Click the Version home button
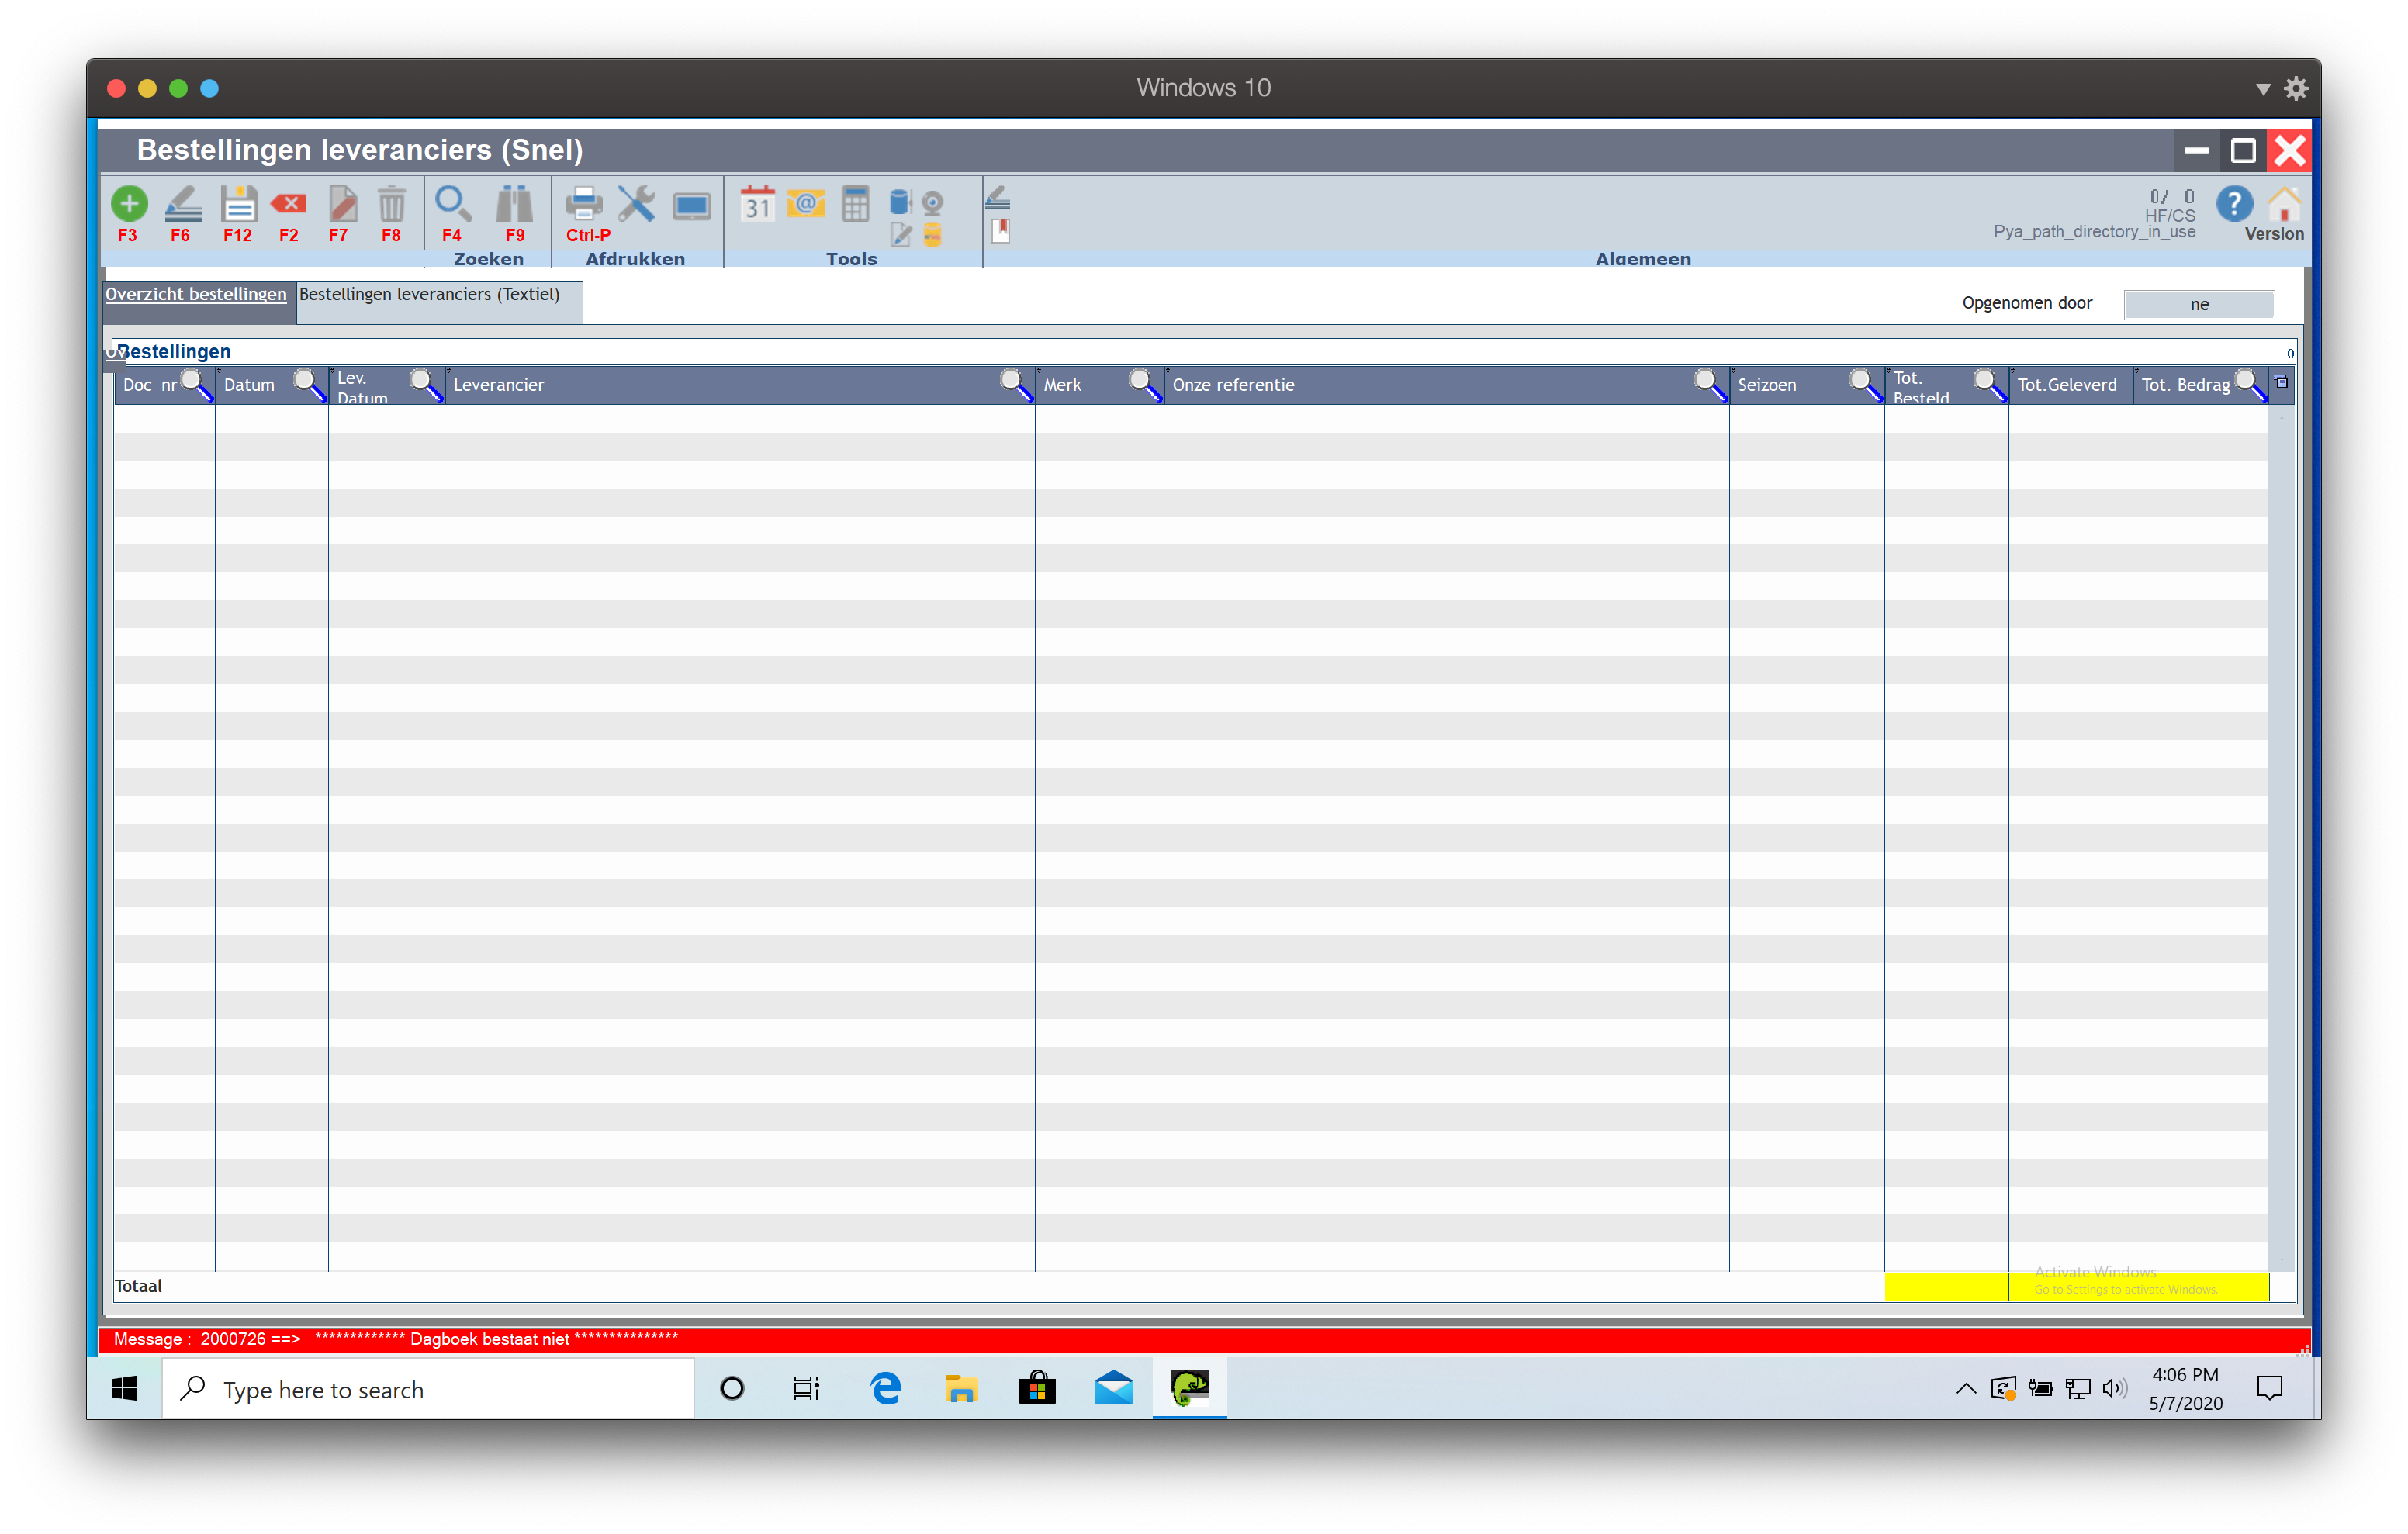The width and height of the screenshot is (2408, 1534). tap(2284, 206)
